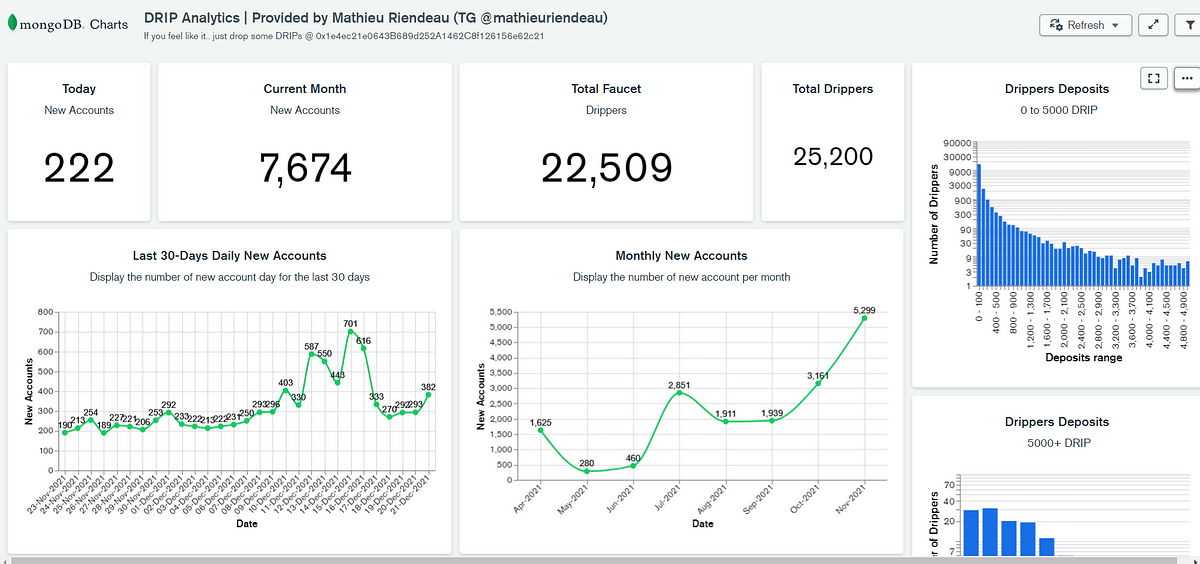
Task: Select the Today New Accounts value 222
Action: click(79, 168)
